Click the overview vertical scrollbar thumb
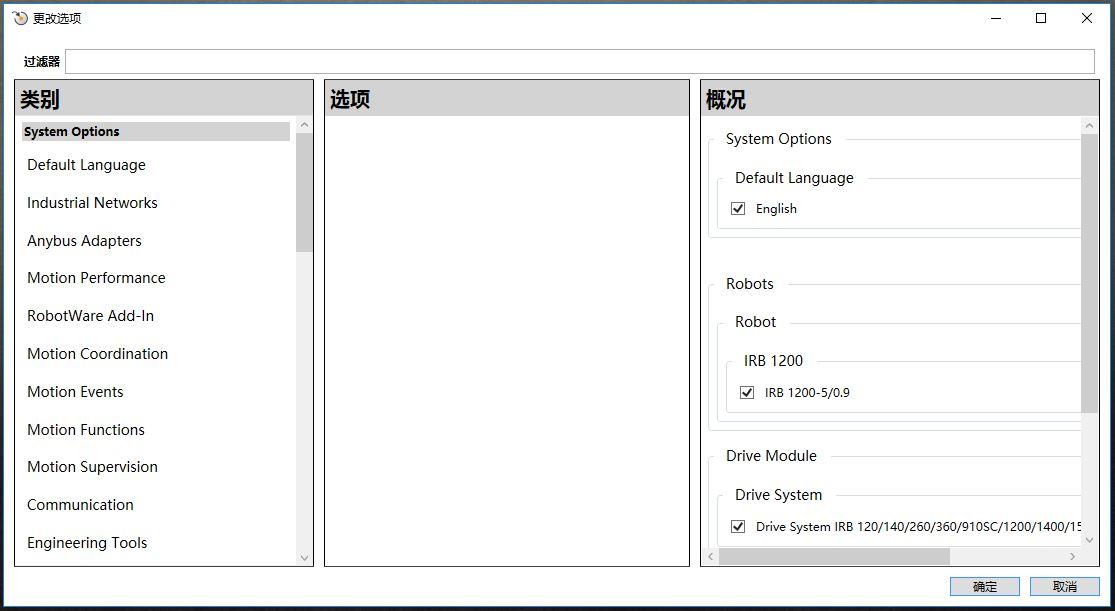The height and width of the screenshot is (611, 1115). pyautogui.click(x=1089, y=273)
